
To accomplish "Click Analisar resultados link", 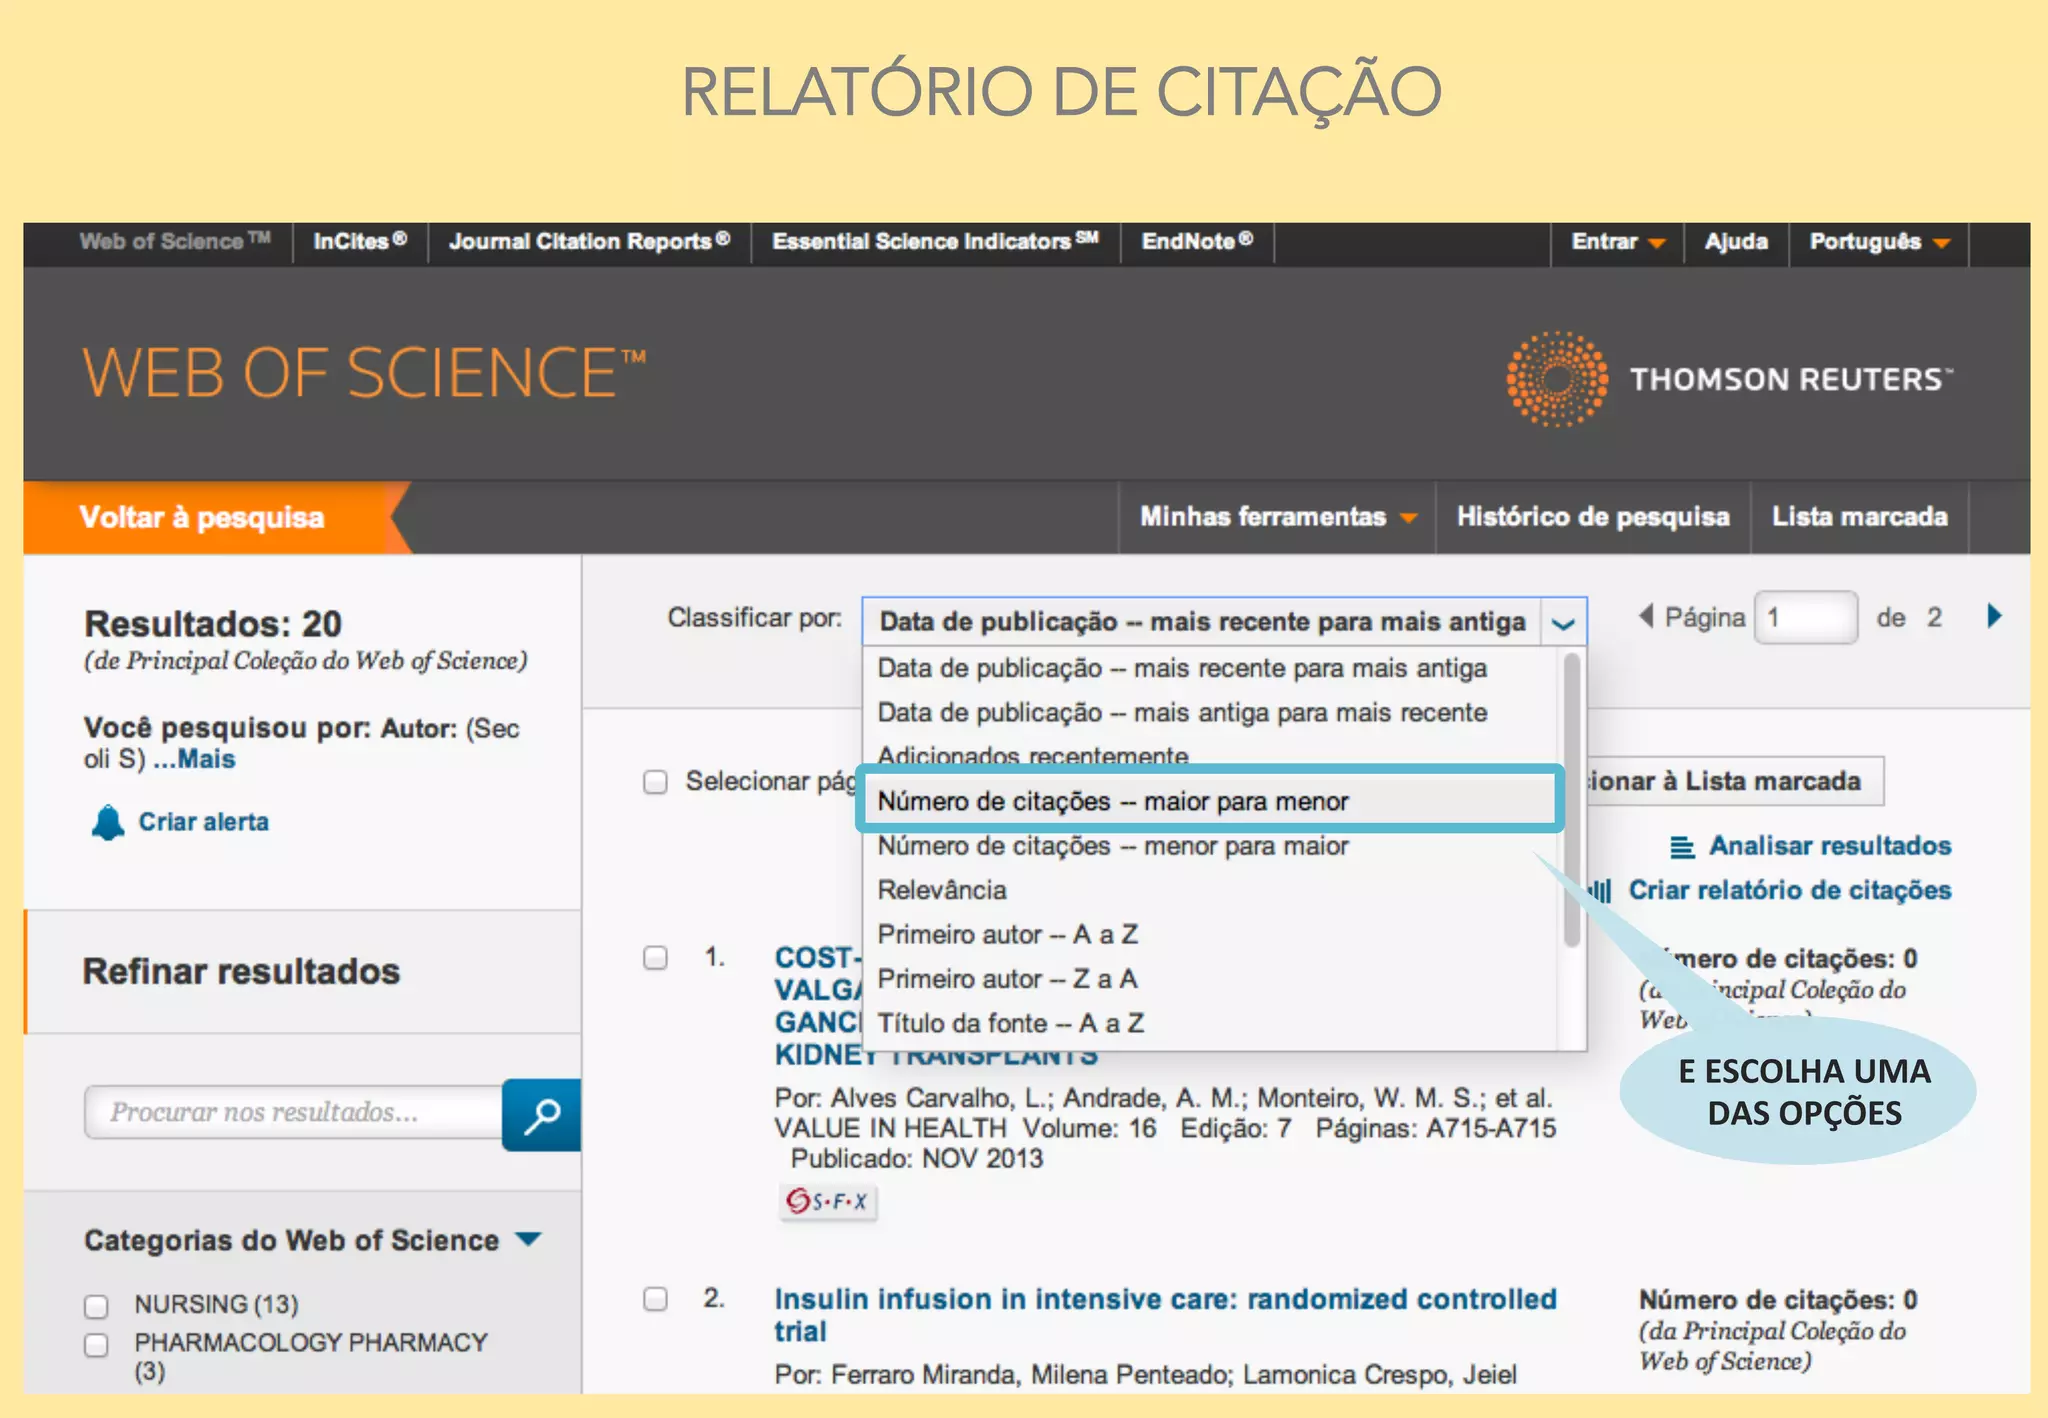I will (x=1830, y=846).
